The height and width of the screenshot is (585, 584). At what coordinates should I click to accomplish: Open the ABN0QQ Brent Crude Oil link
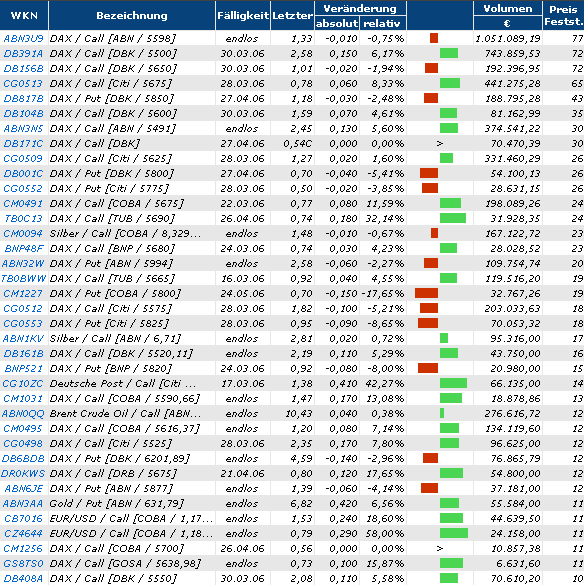click(23, 413)
